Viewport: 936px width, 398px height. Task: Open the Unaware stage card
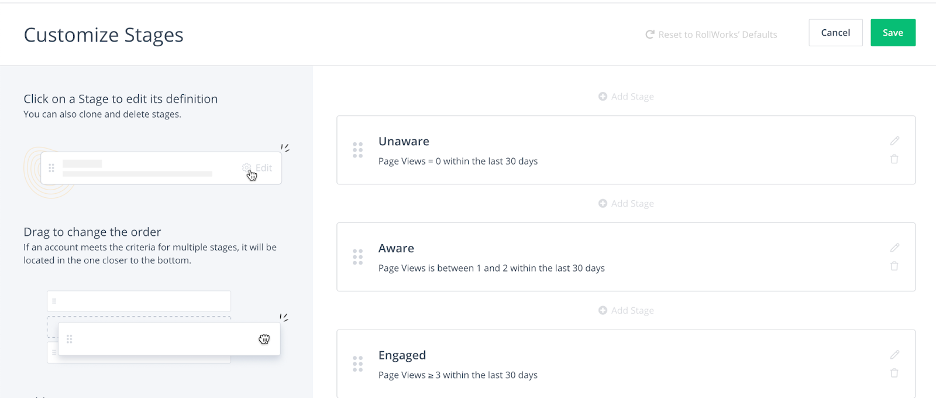coord(626,150)
